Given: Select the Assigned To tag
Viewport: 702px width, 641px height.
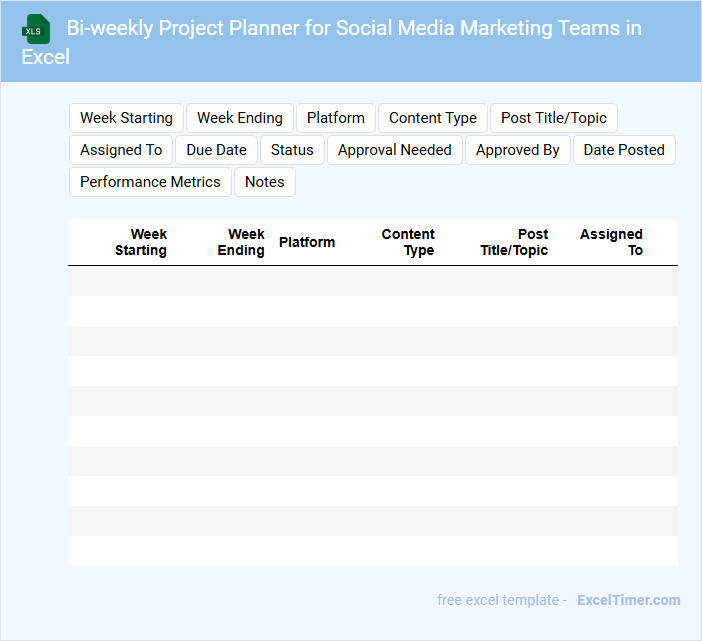Looking at the screenshot, I should point(121,150).
